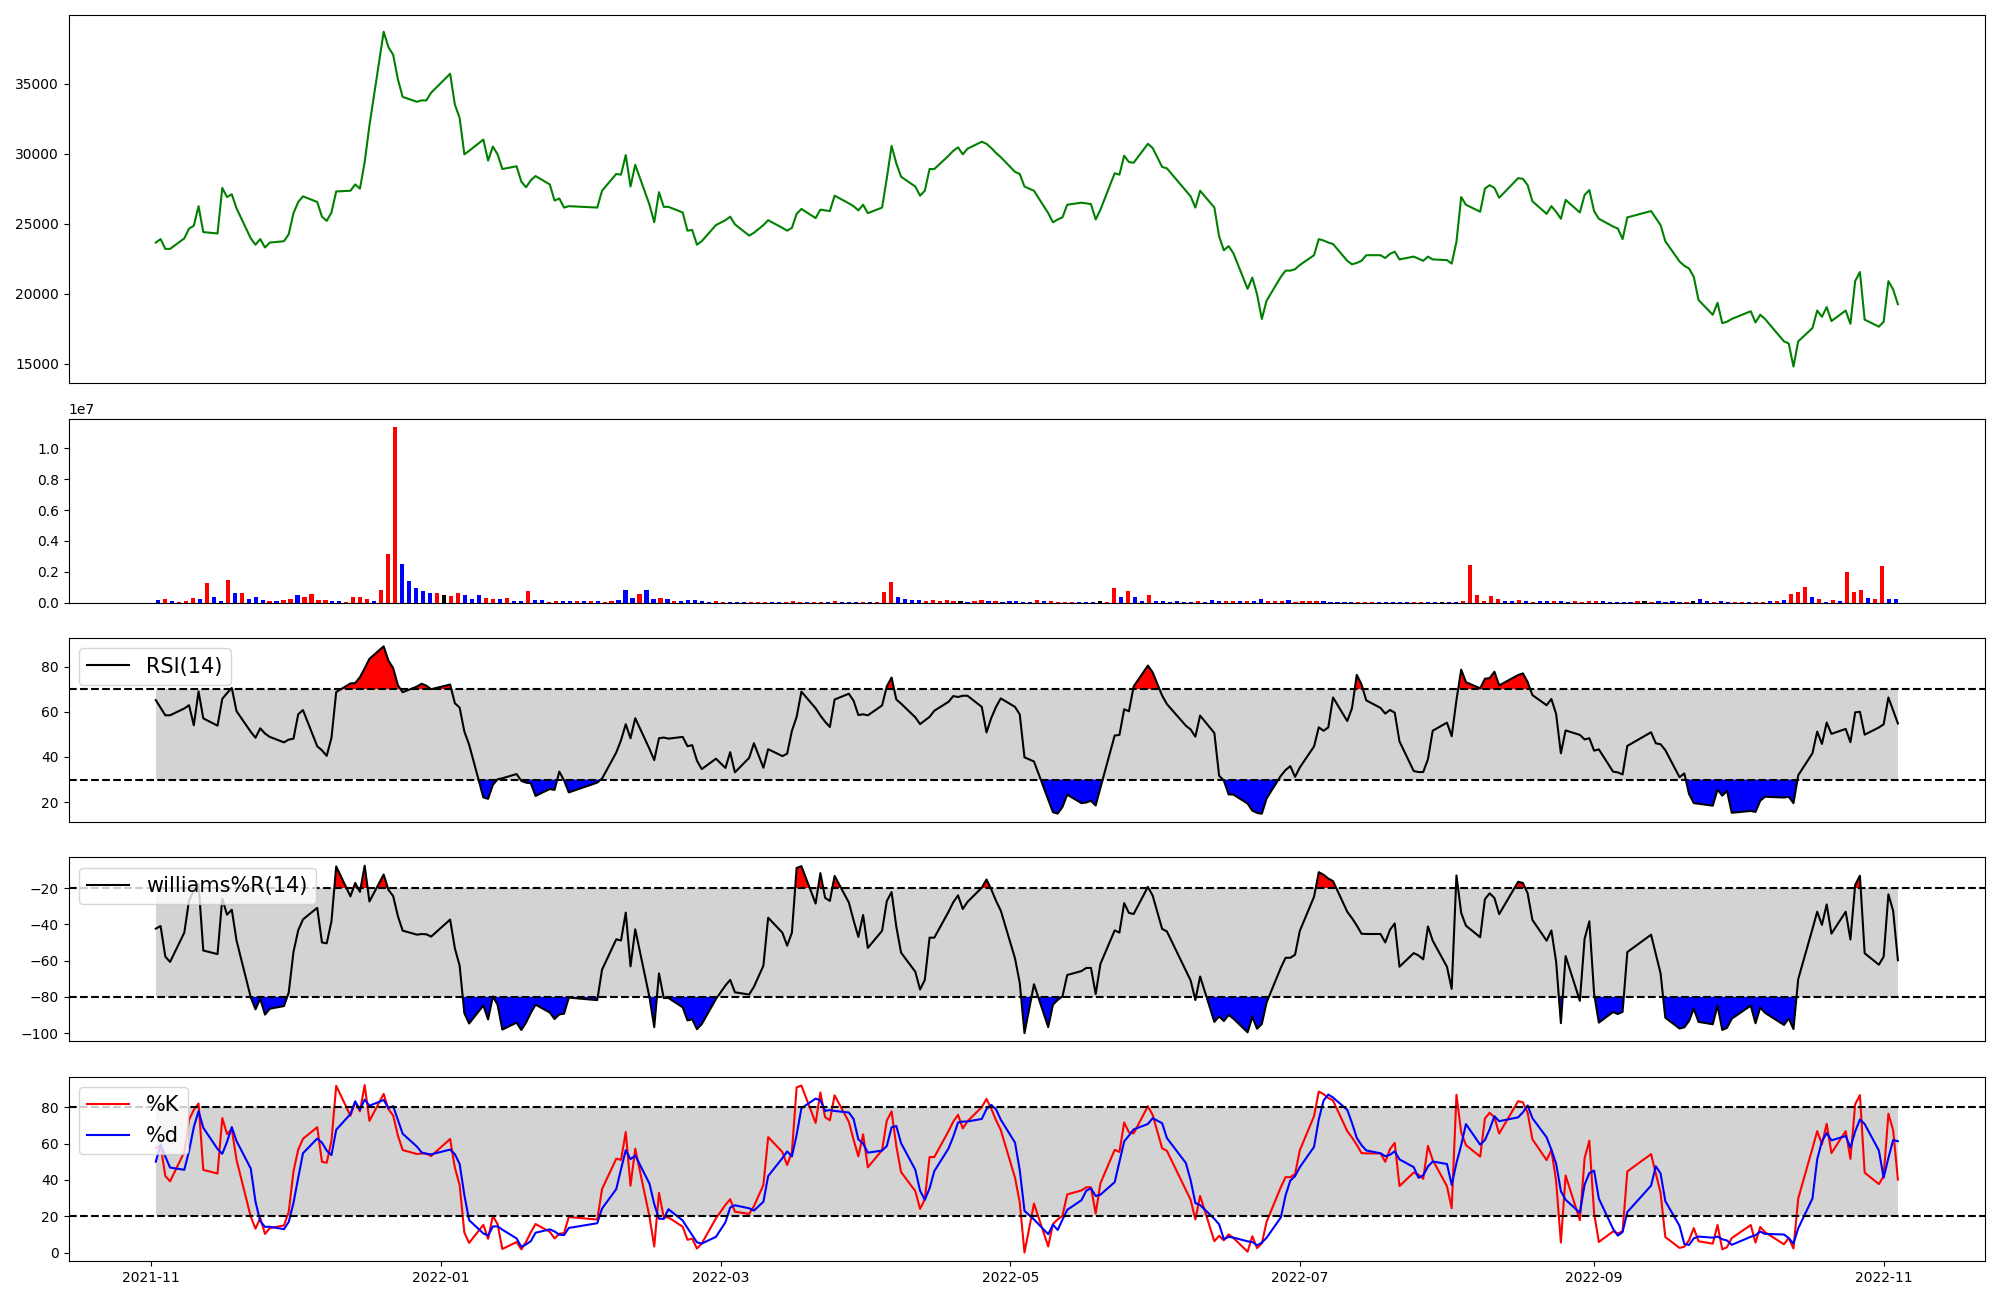Click the tallest red volume bar

[x=395, y=515]
